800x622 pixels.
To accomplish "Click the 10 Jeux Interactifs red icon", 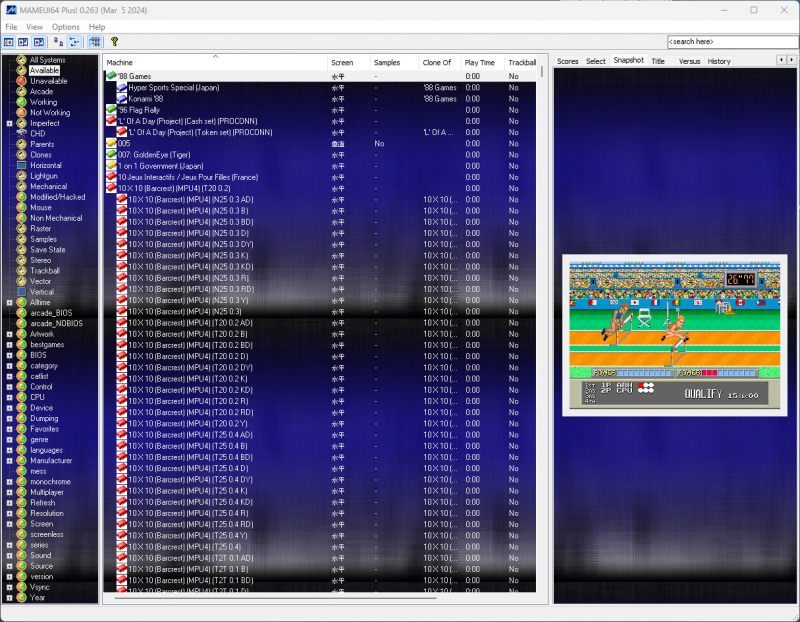I will [111, 177].
